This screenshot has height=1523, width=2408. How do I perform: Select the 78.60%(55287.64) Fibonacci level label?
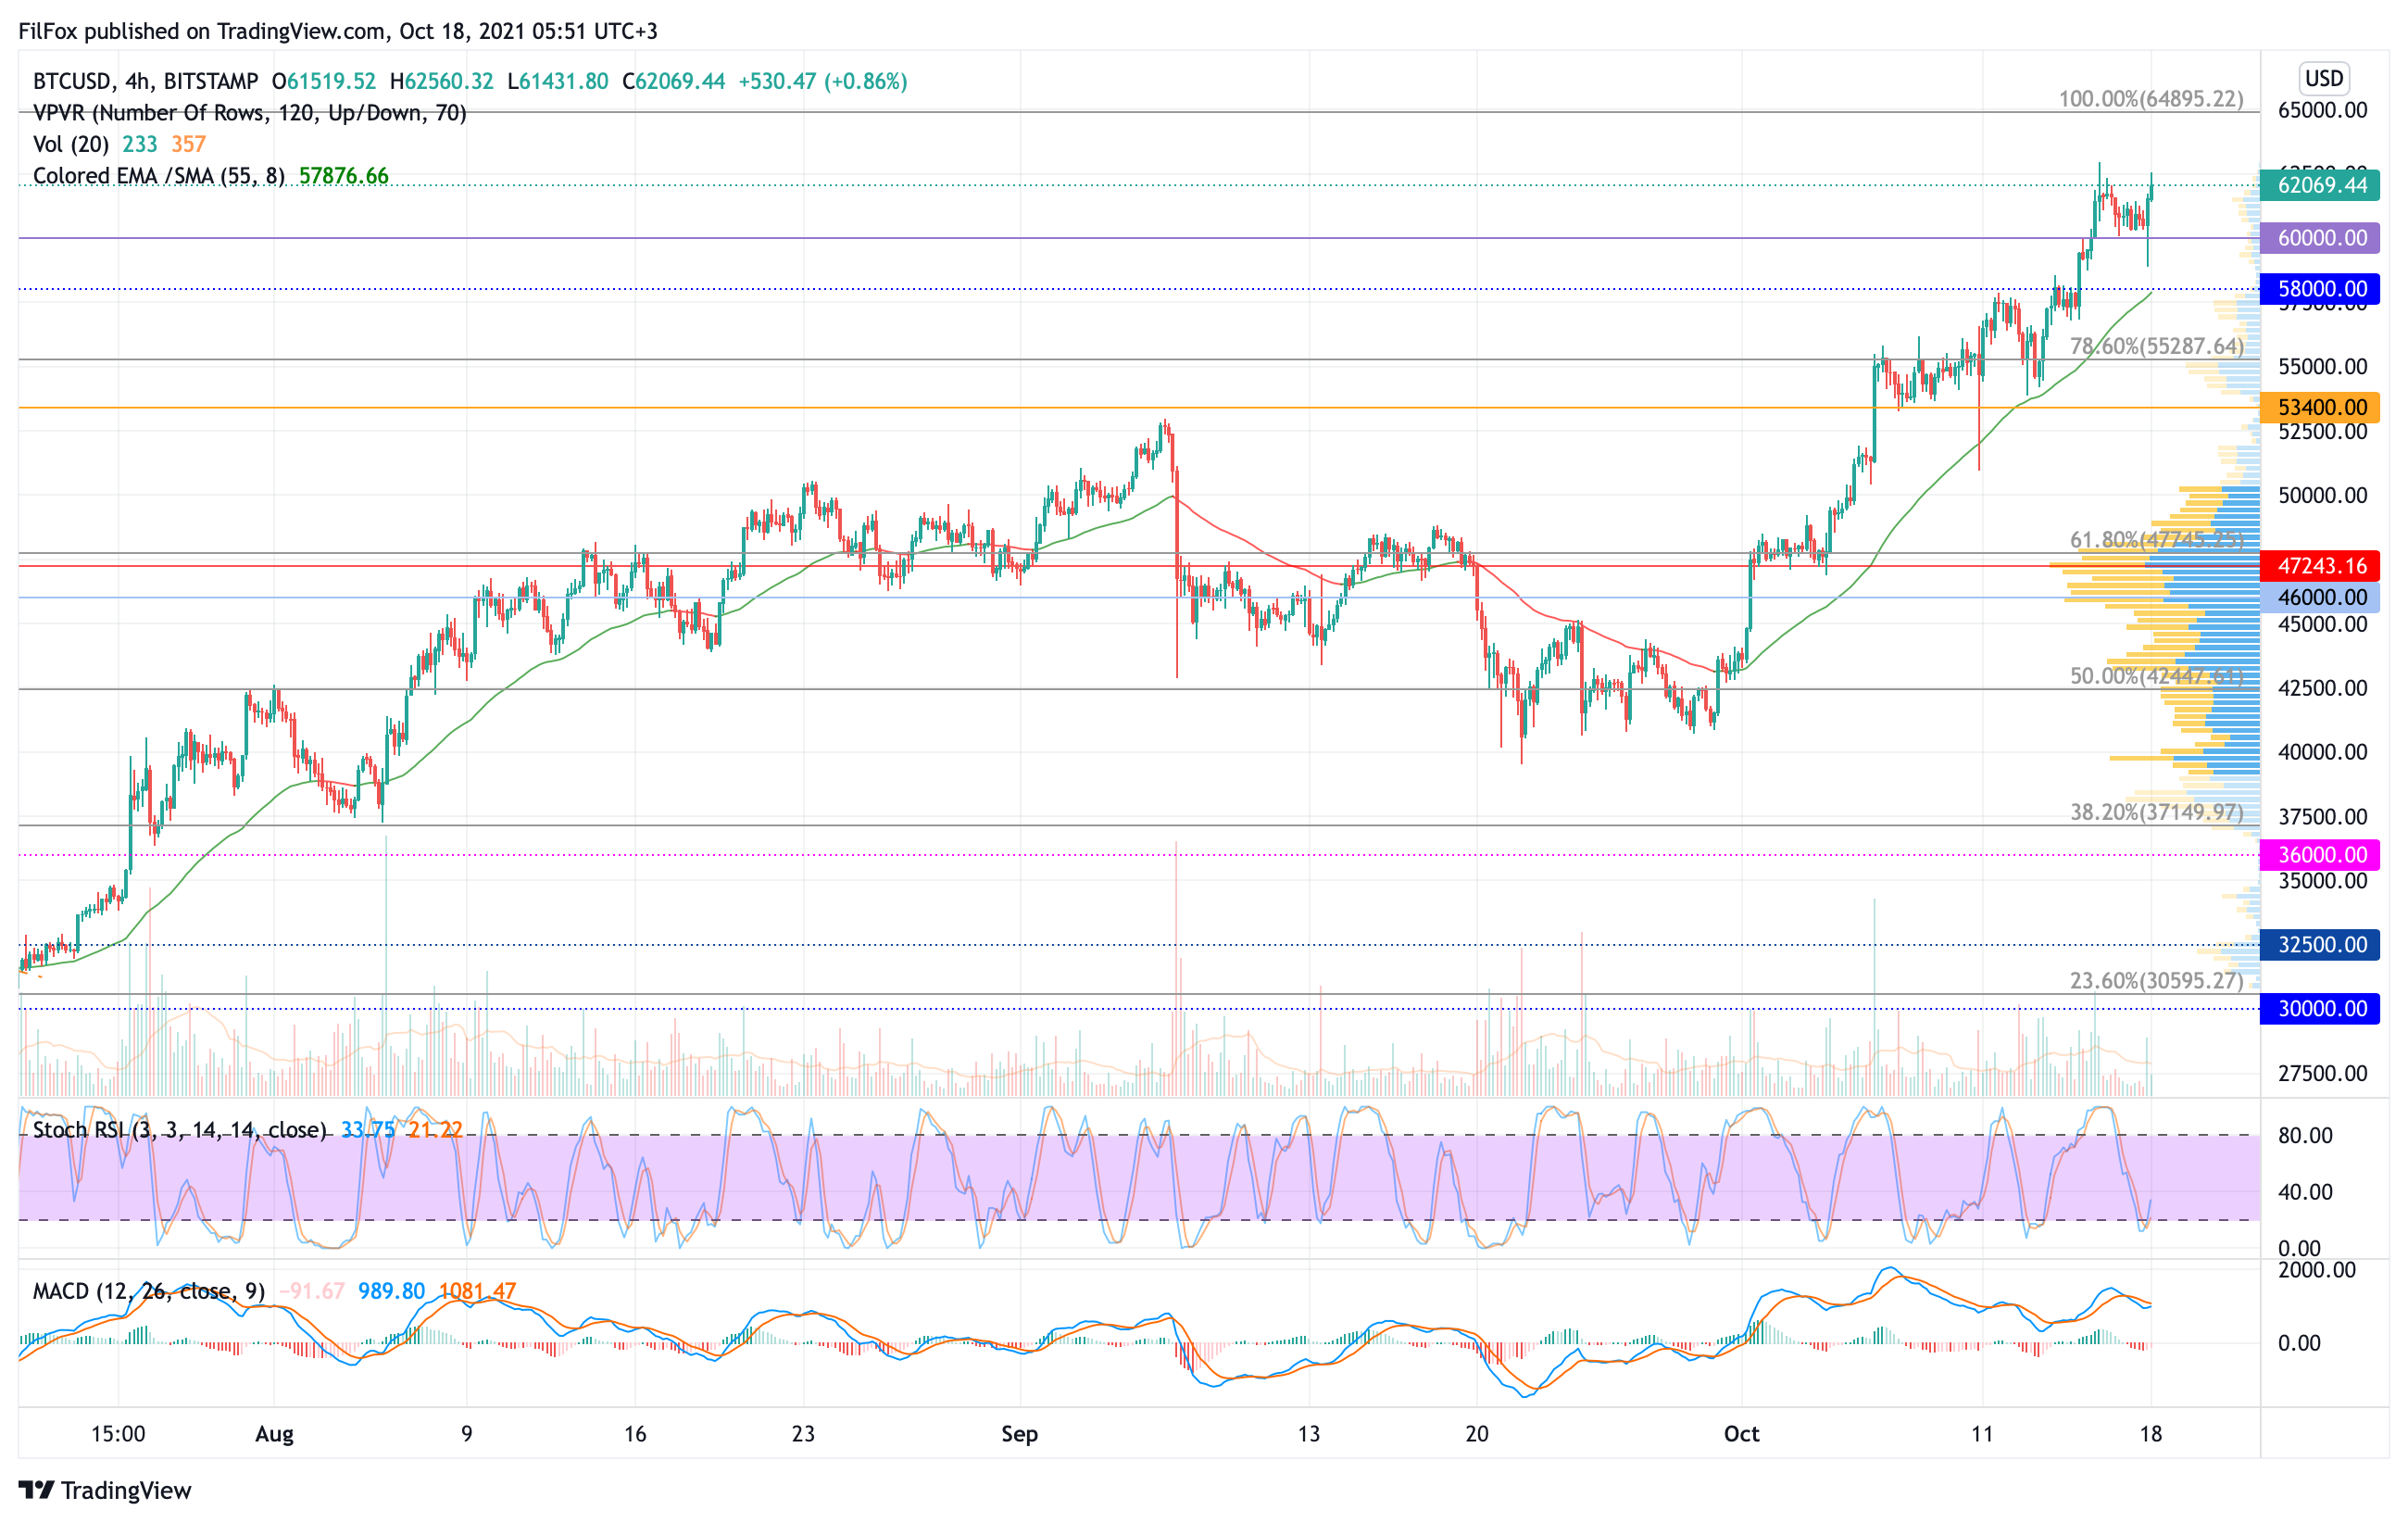pyautogui.click(x=2156, y=346)
